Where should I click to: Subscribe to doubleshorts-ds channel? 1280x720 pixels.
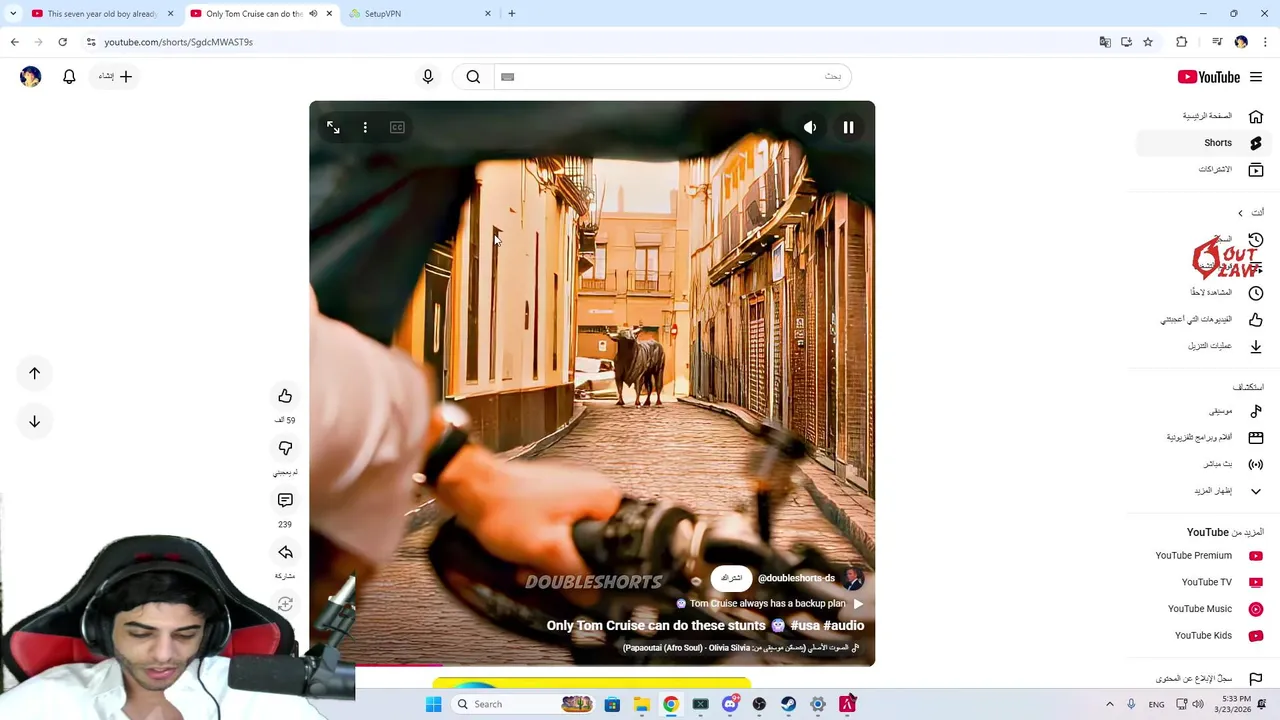click(x=731, y=578)
